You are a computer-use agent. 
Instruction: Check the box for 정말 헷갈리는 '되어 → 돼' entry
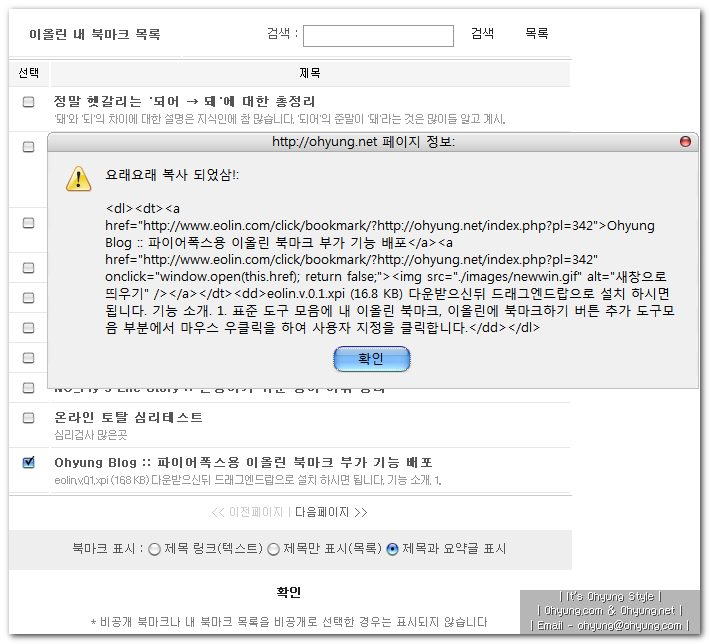click(29, 102)
